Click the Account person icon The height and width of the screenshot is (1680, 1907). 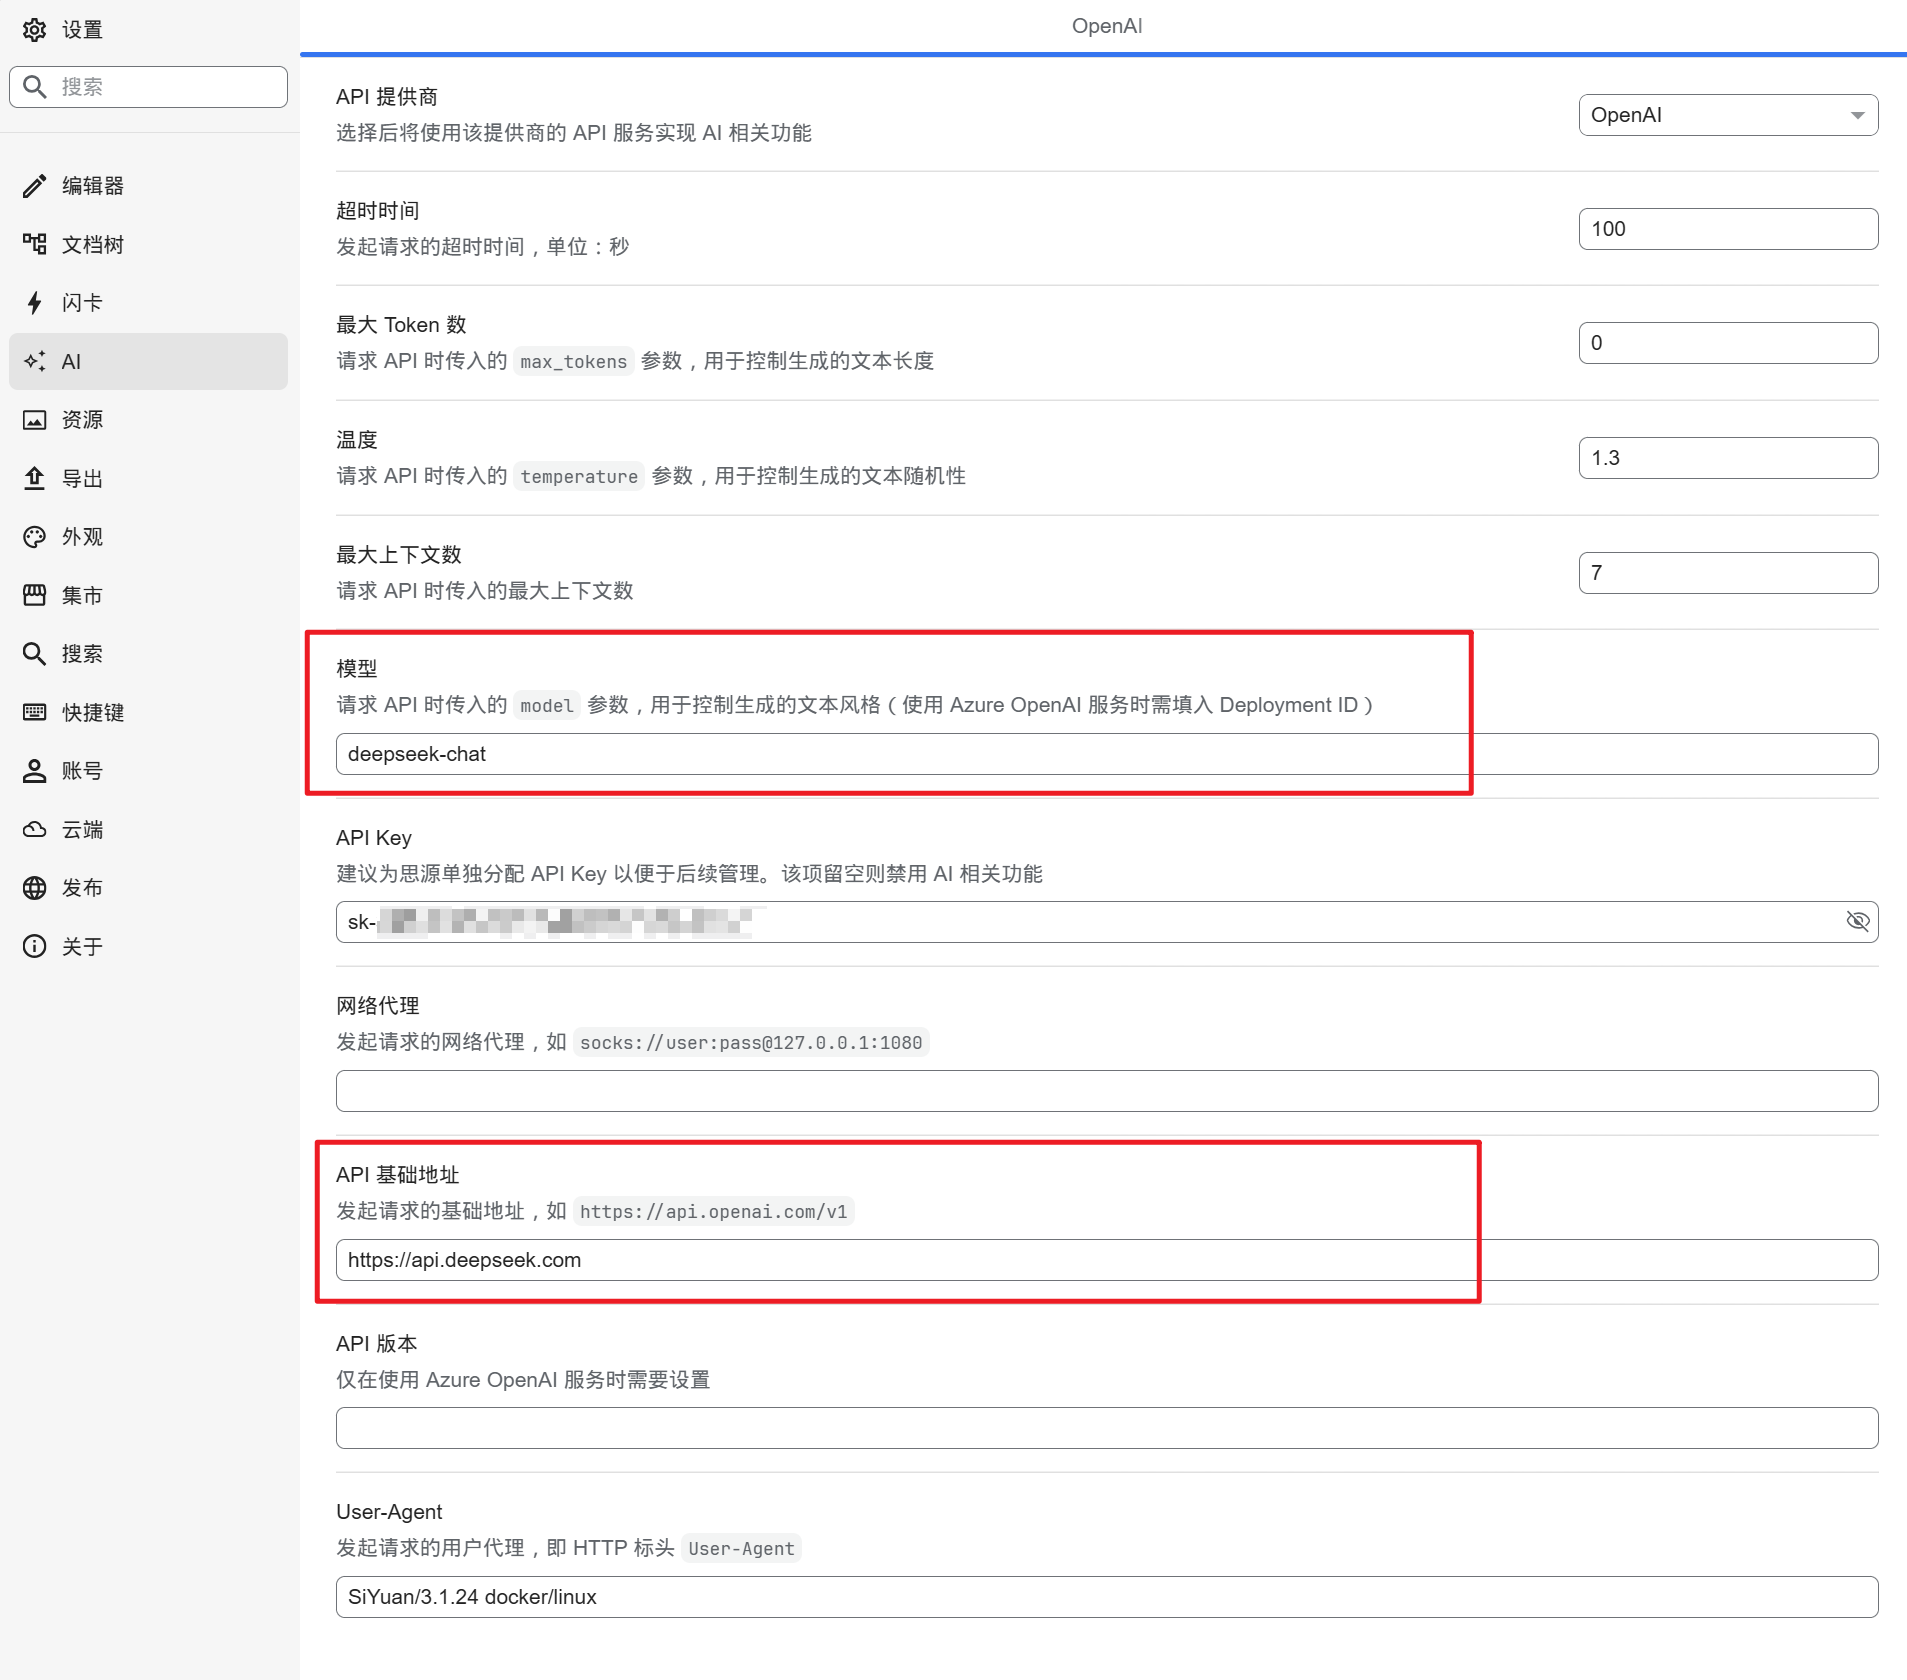pyautogui.click(x=35, y=771)
